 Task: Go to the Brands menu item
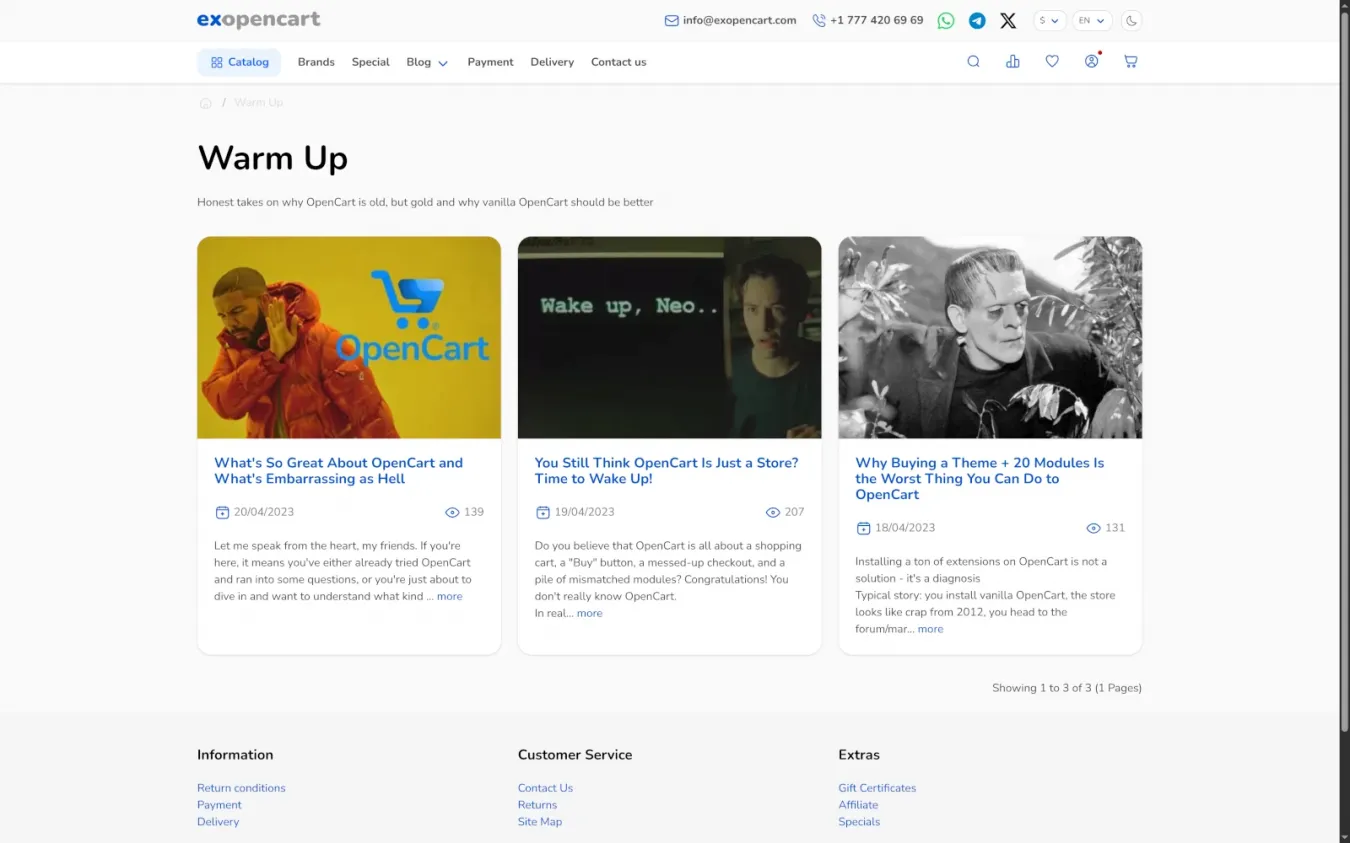click(316, 62)
